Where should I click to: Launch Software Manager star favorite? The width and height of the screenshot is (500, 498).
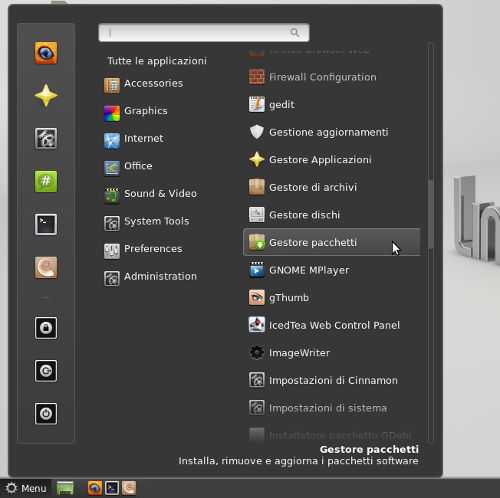[x=46, y=95]
